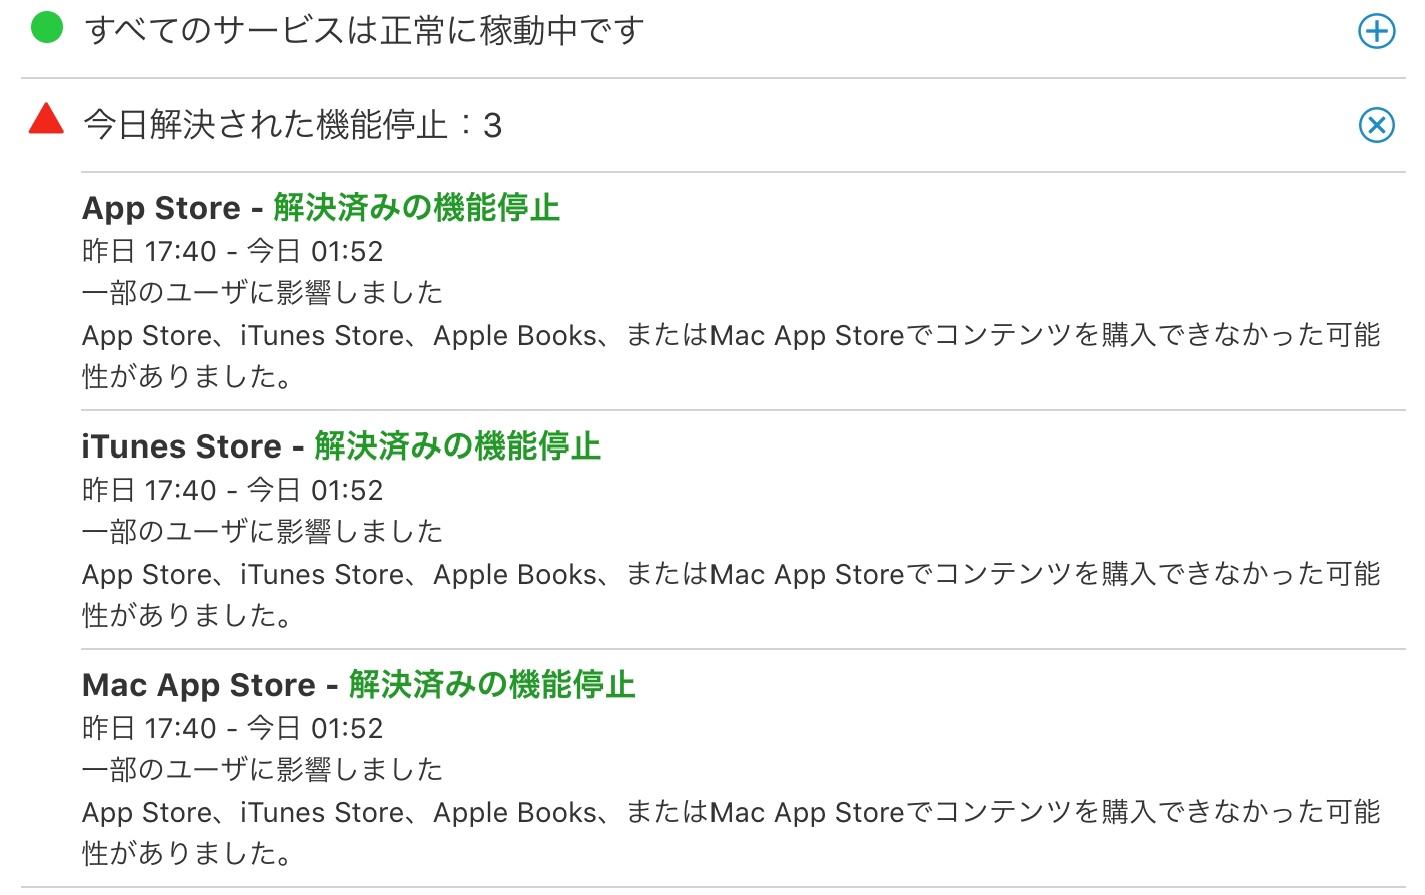Click the Mac App Store outage description paragraph

click(730, 832)
